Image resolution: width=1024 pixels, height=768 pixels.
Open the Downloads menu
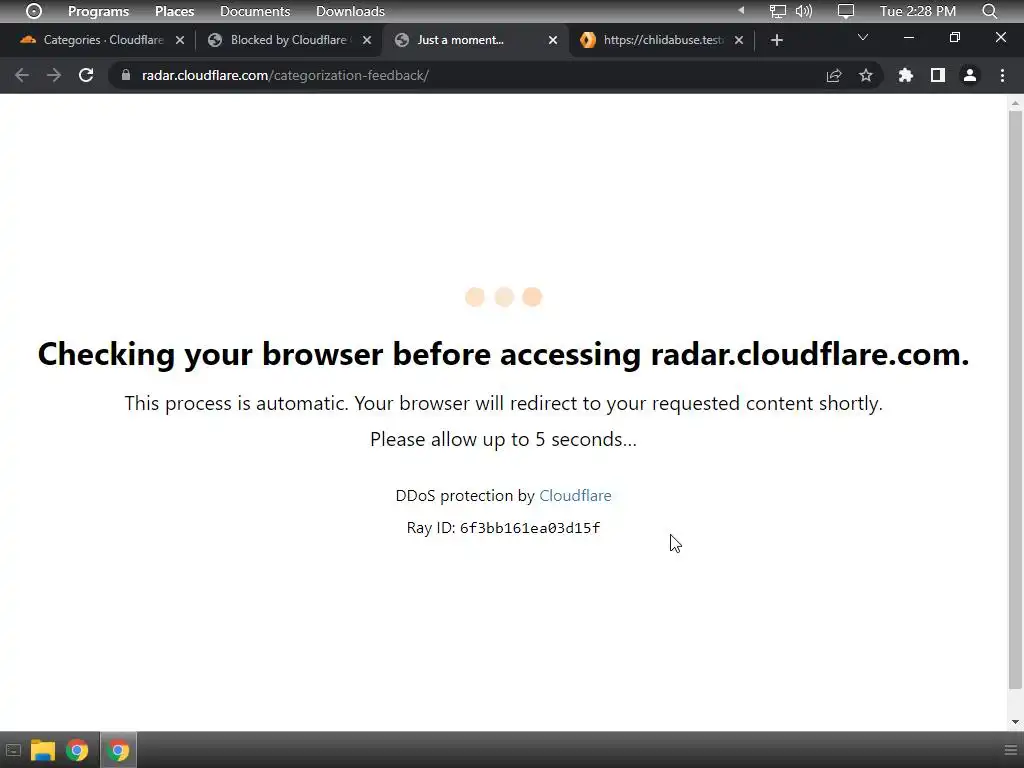point(350,11)
